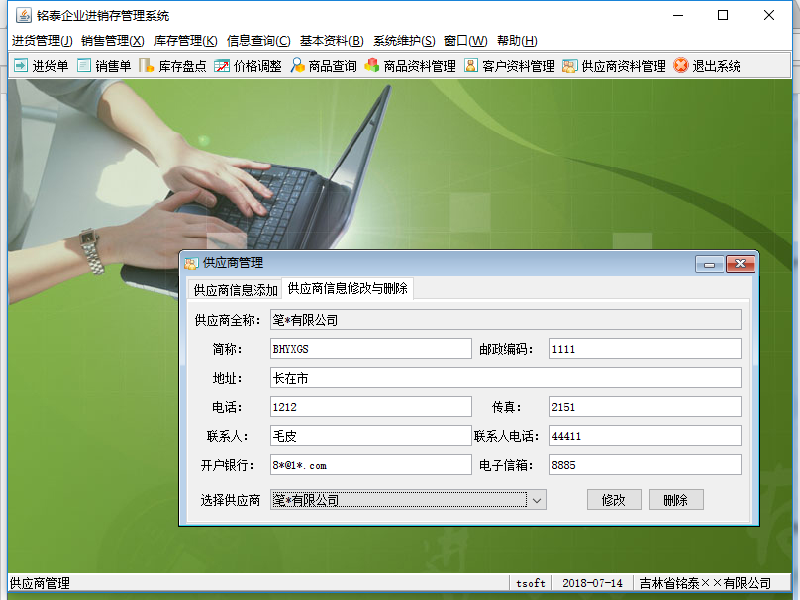The image size is (800, 600).
Task: Click the tsoft status bar entry
Action: [531, 583]
